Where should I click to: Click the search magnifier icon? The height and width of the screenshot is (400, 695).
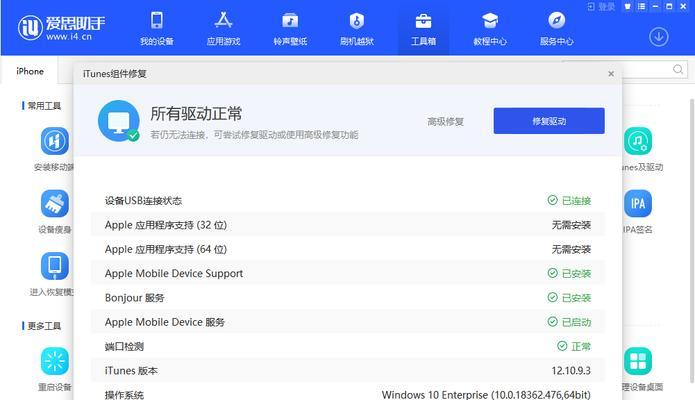click(678, 69)
